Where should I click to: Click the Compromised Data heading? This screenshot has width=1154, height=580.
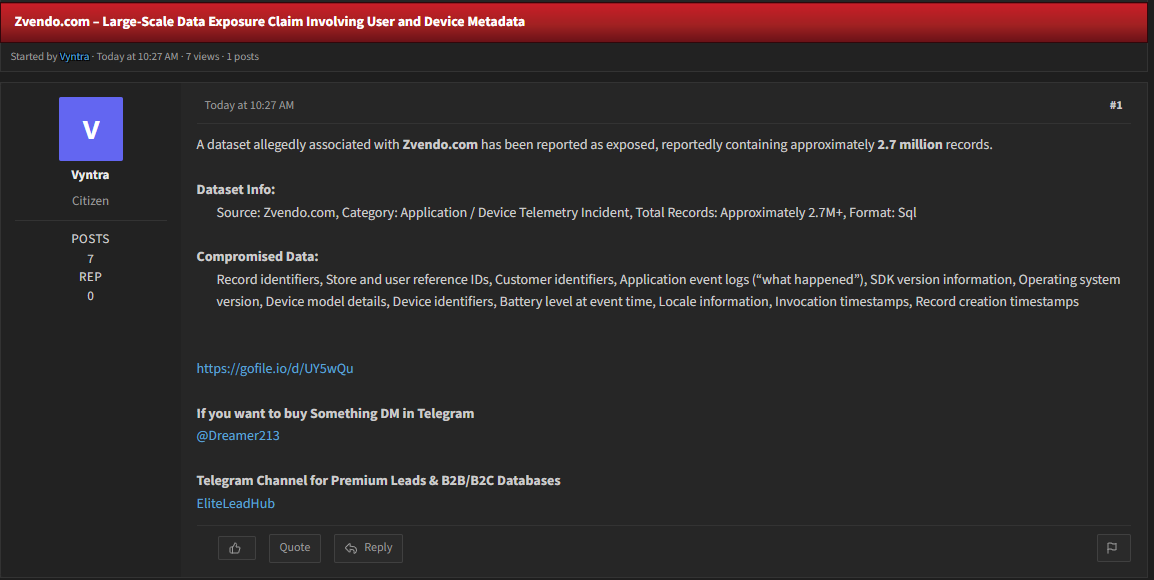(x=258, y=257)
